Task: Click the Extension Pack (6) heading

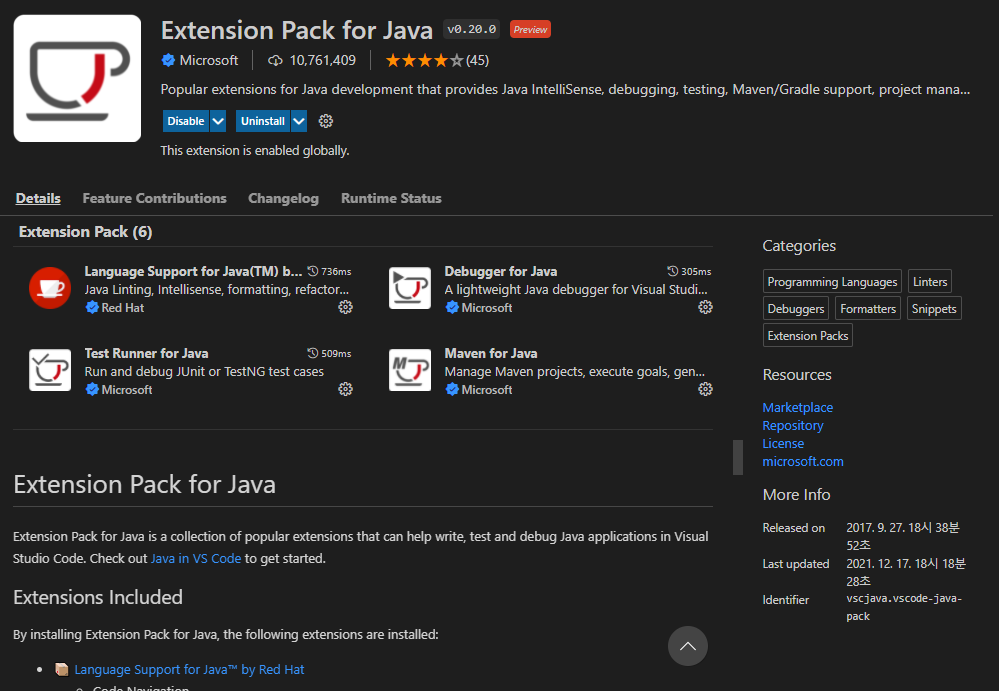Action: pyautogui.click(x=85, y=232)
